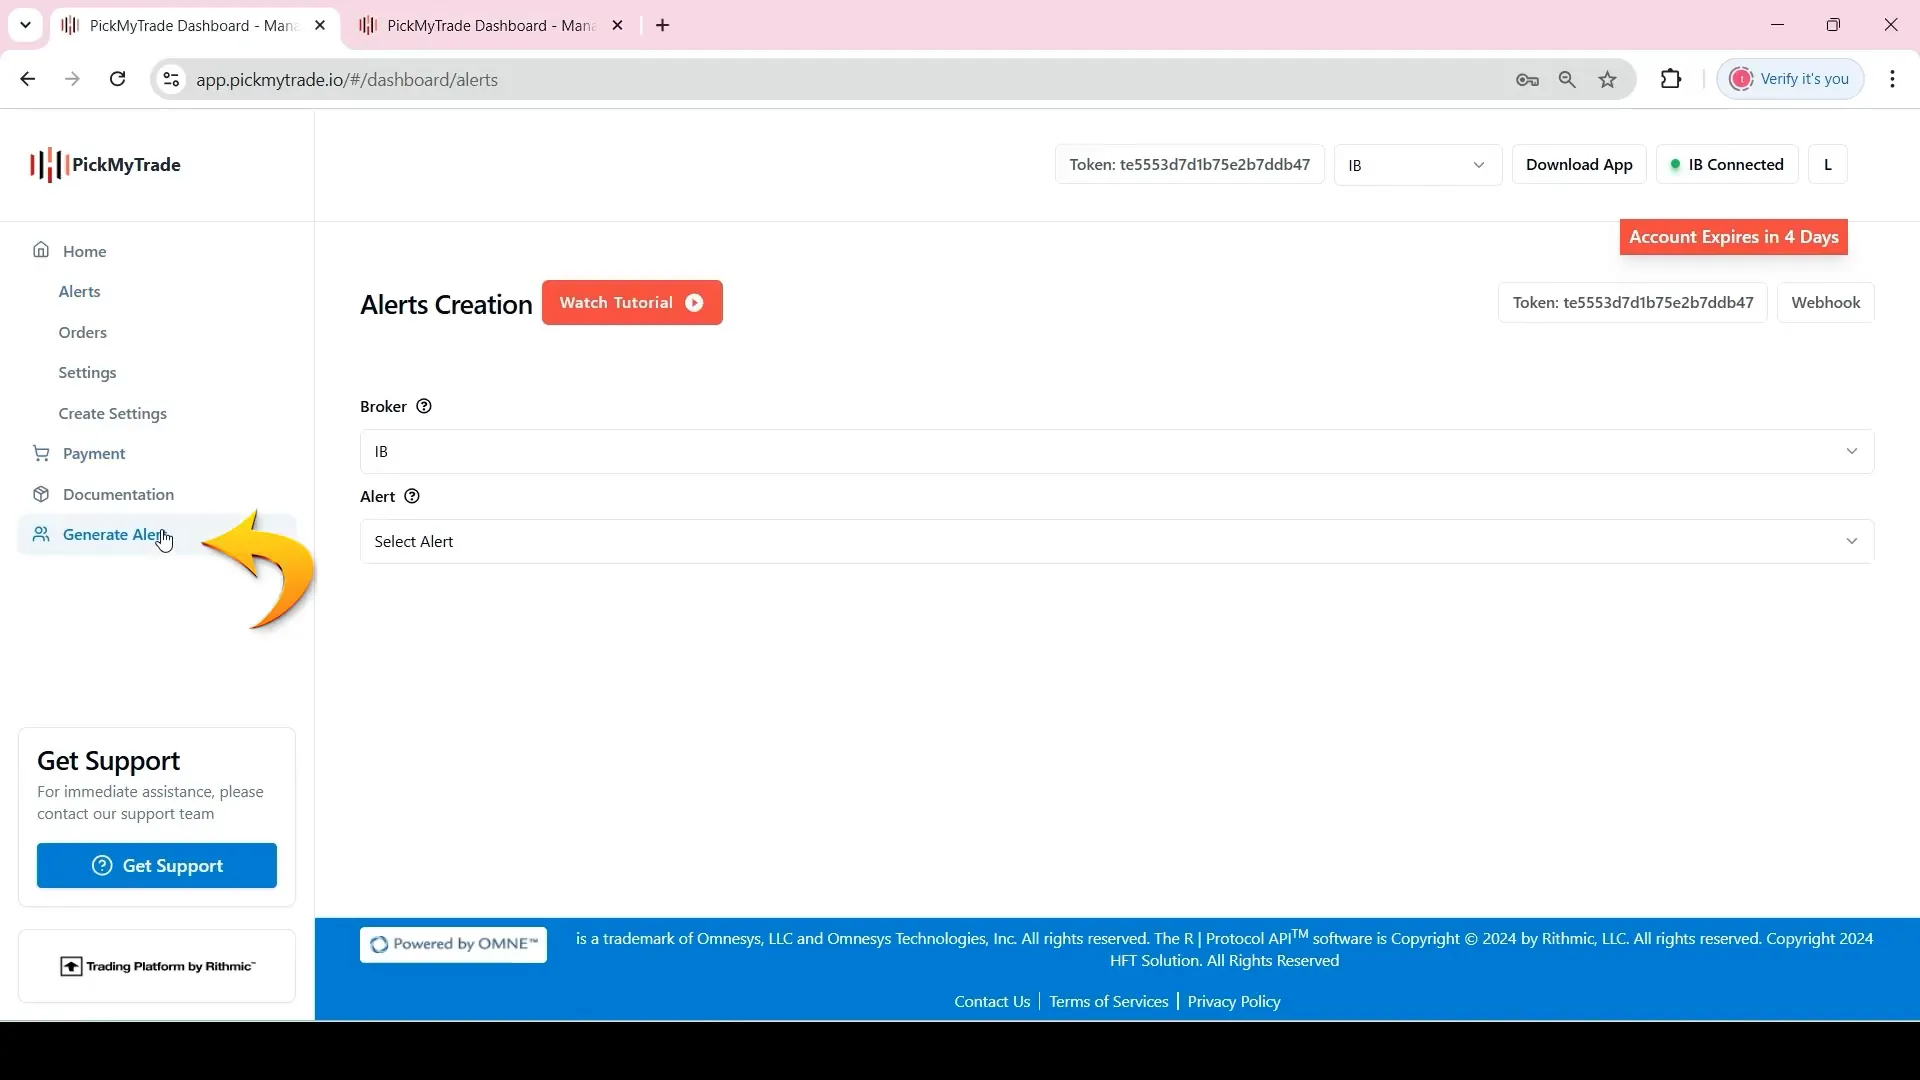Open Home in the sidebar
The image size is (1920, 1080).
pos(84,251)
